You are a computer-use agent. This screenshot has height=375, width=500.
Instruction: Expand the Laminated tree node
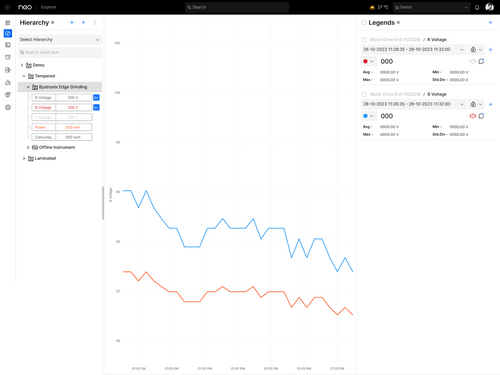tap(24, 158)
